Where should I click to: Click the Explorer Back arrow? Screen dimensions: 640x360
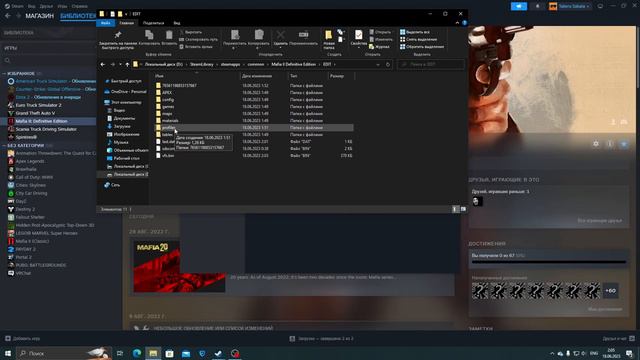pos(103,64)
